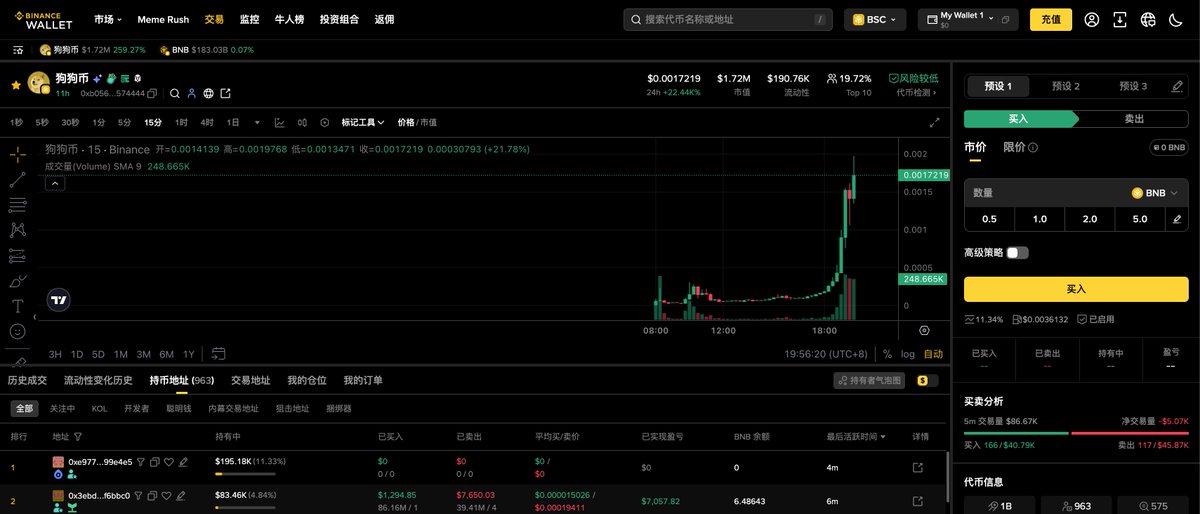1200x514 pixels.
Task: Favorite the 0xe977...99e4e5 address heart
Action: 168,462
